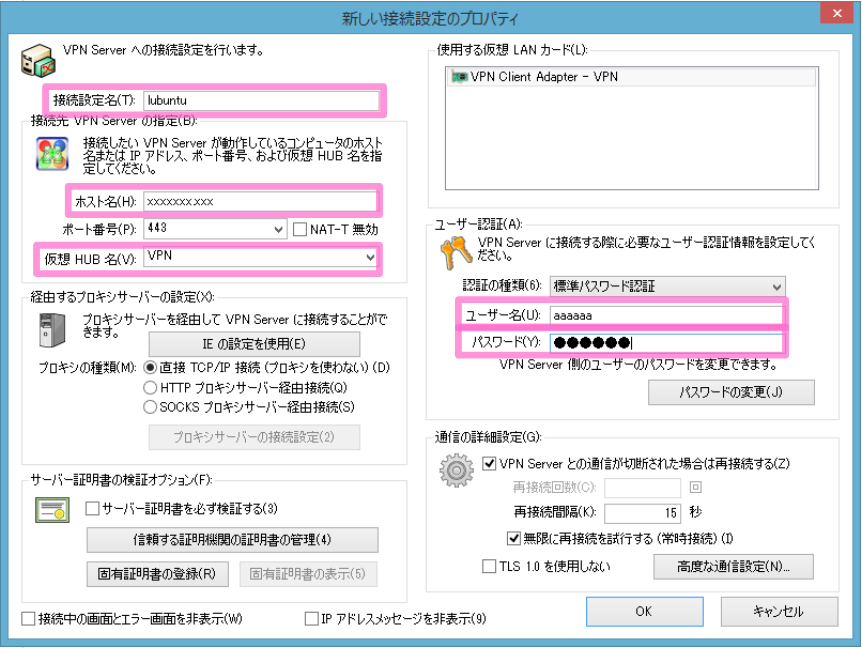Click 固有証明書の表示 button

pos(308,574)
